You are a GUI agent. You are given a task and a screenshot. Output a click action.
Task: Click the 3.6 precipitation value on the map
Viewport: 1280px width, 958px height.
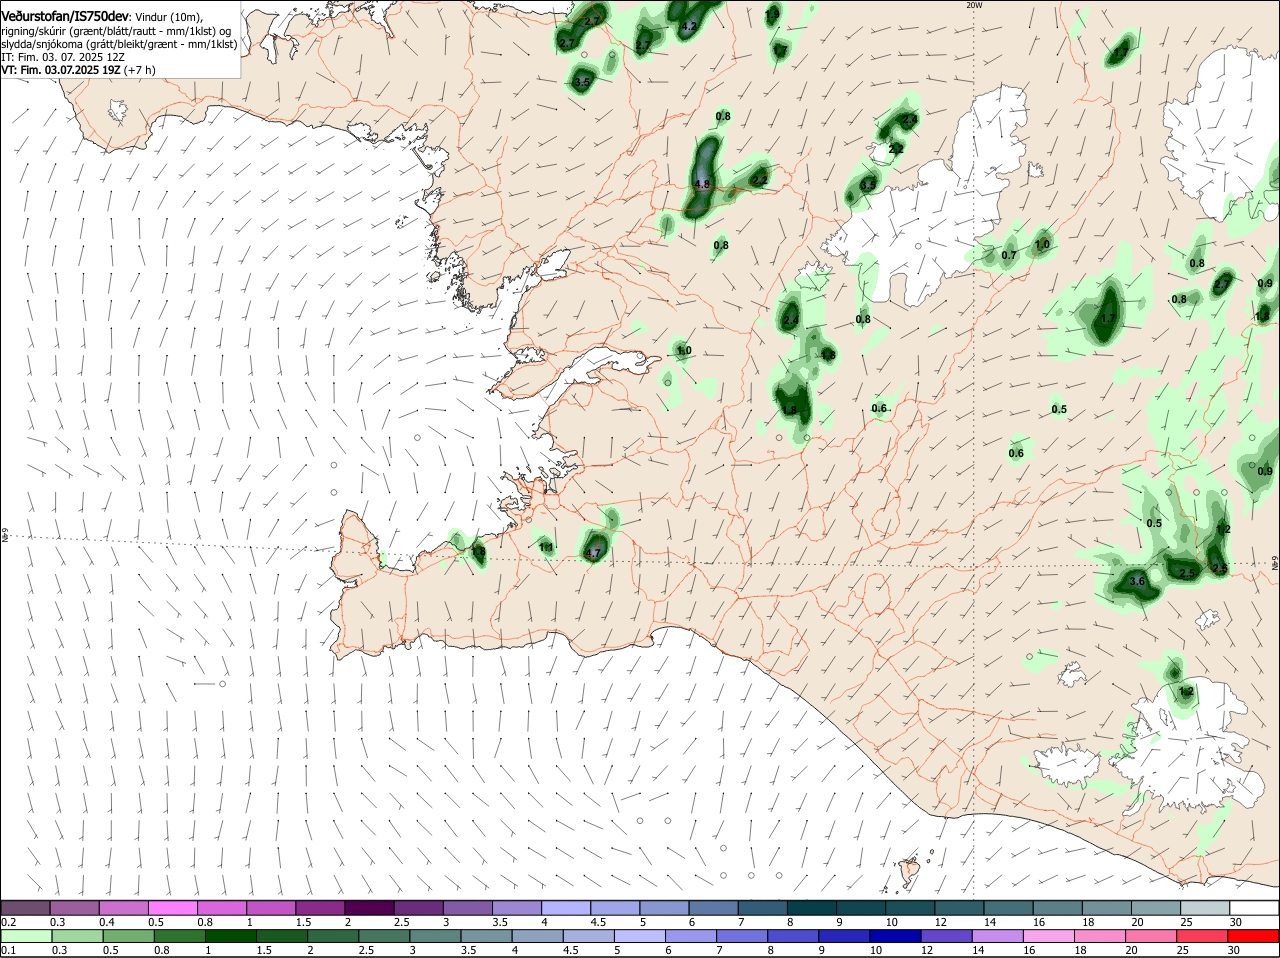(1136, 581)
